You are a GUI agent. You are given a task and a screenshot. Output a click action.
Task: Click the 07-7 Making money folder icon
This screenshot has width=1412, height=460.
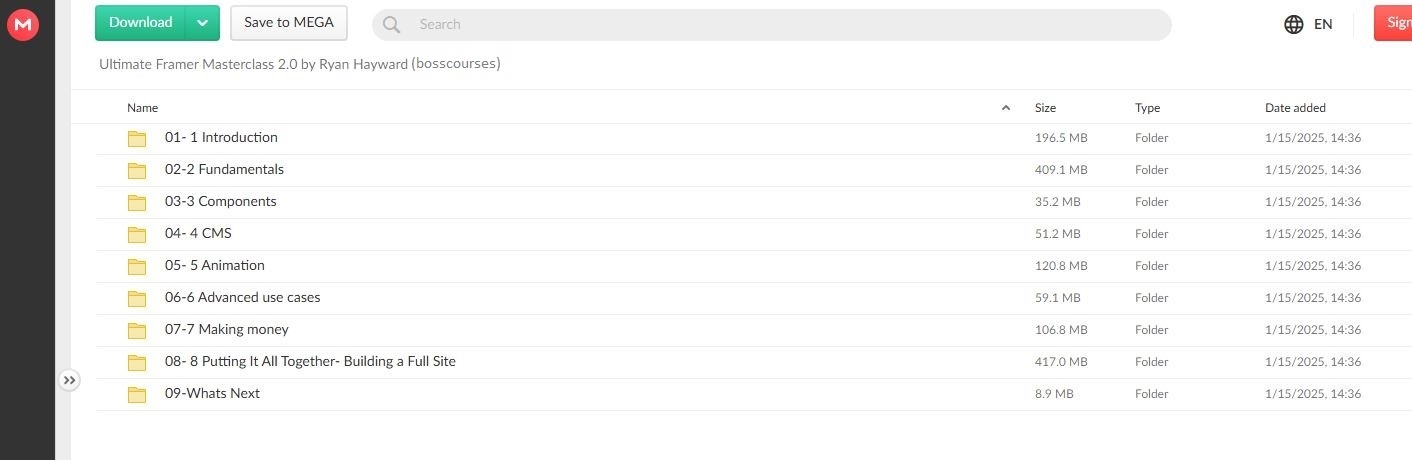pos(137,330)
